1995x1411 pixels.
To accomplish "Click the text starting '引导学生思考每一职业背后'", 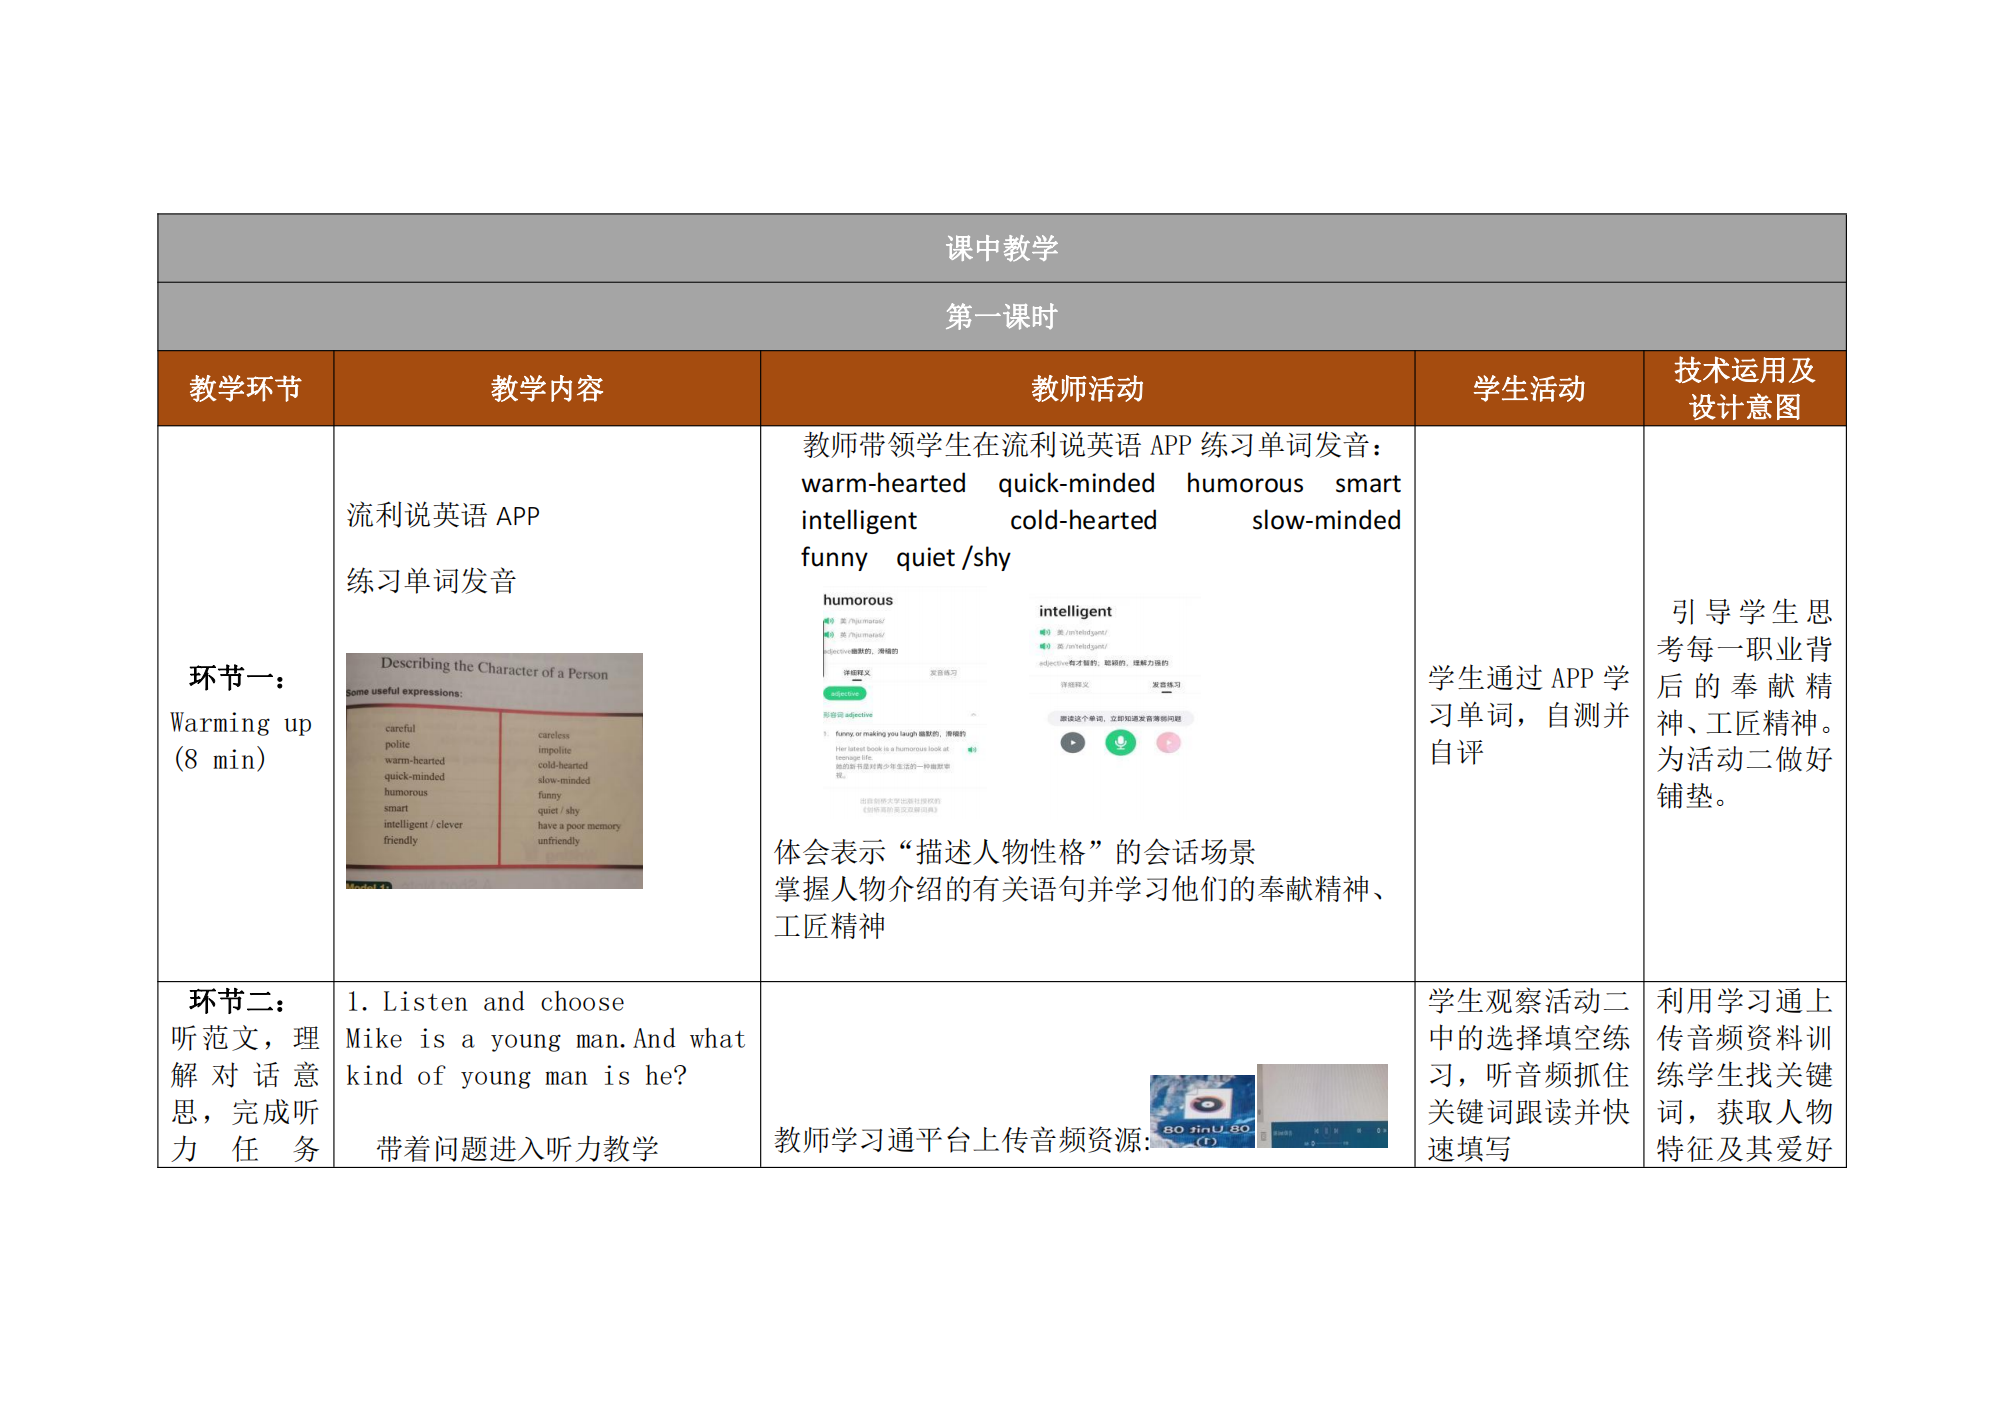I will (x=1745, y=704).
